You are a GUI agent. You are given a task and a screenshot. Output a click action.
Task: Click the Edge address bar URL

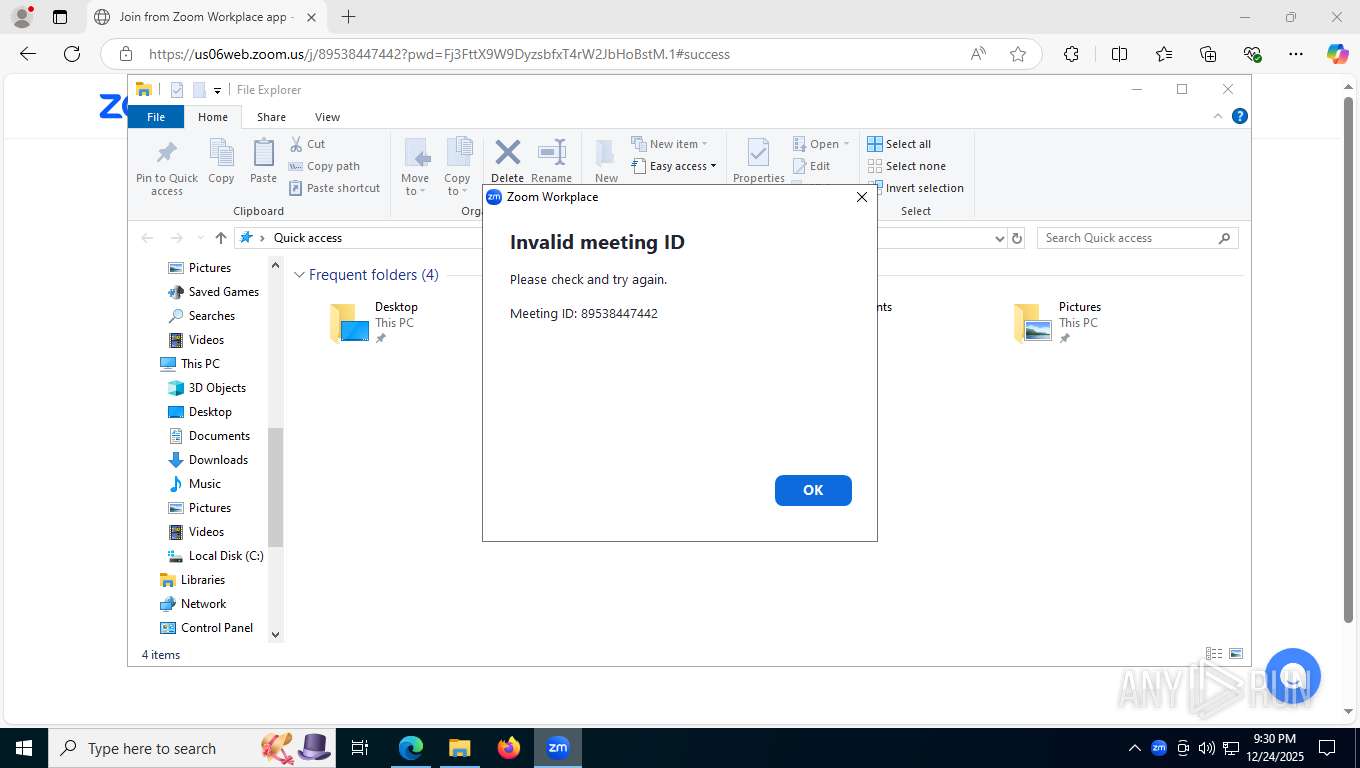(439, 54)
